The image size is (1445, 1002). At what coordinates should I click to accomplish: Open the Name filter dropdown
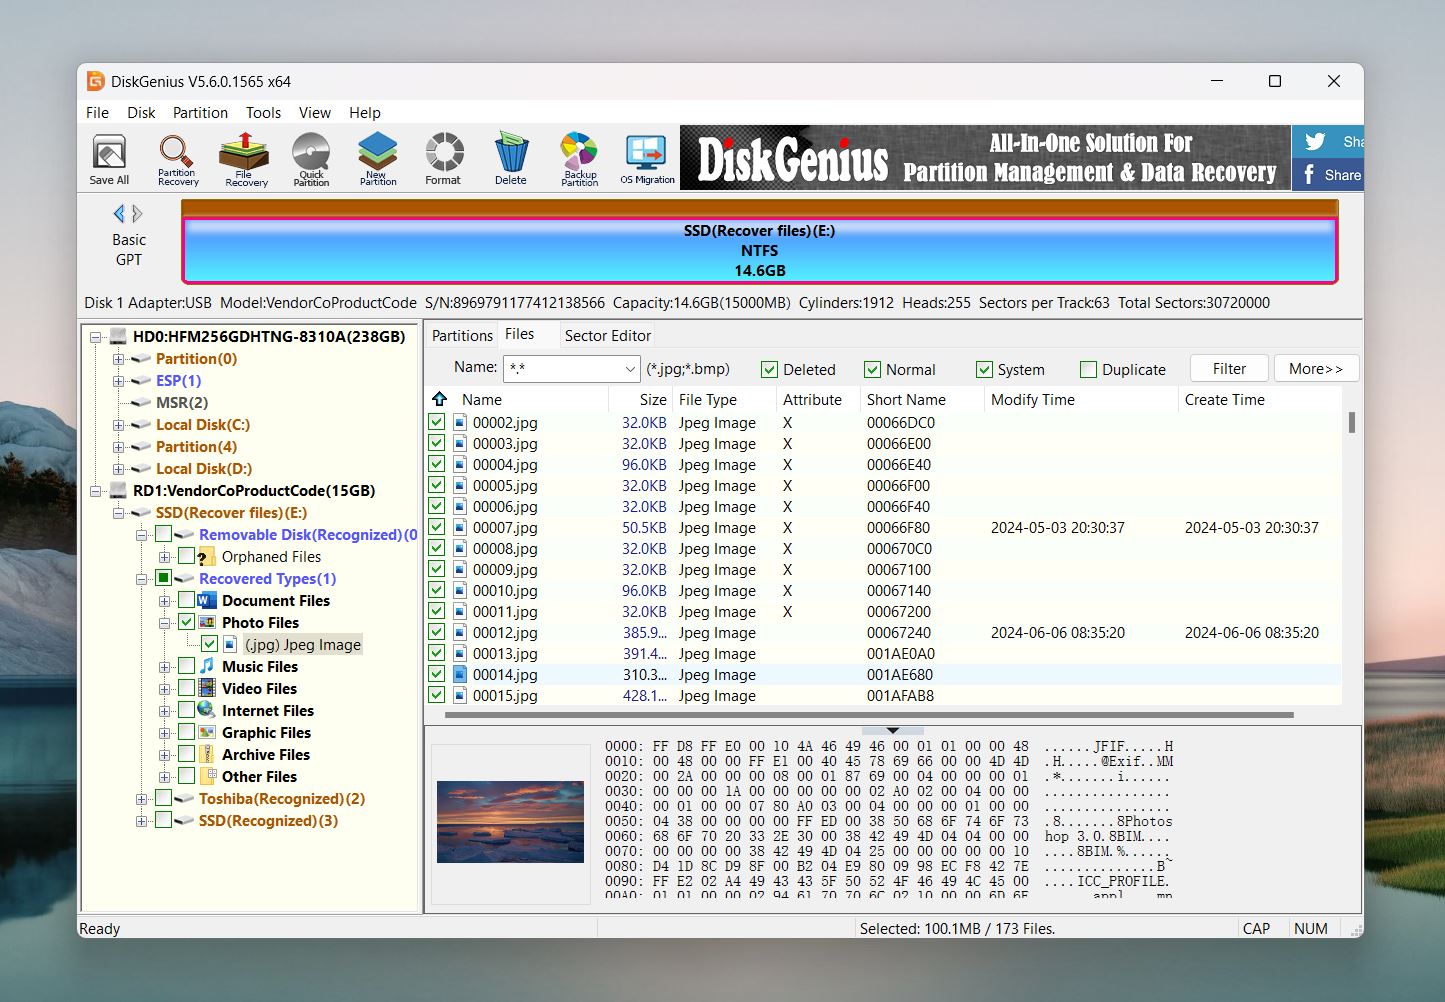(630, 369)
